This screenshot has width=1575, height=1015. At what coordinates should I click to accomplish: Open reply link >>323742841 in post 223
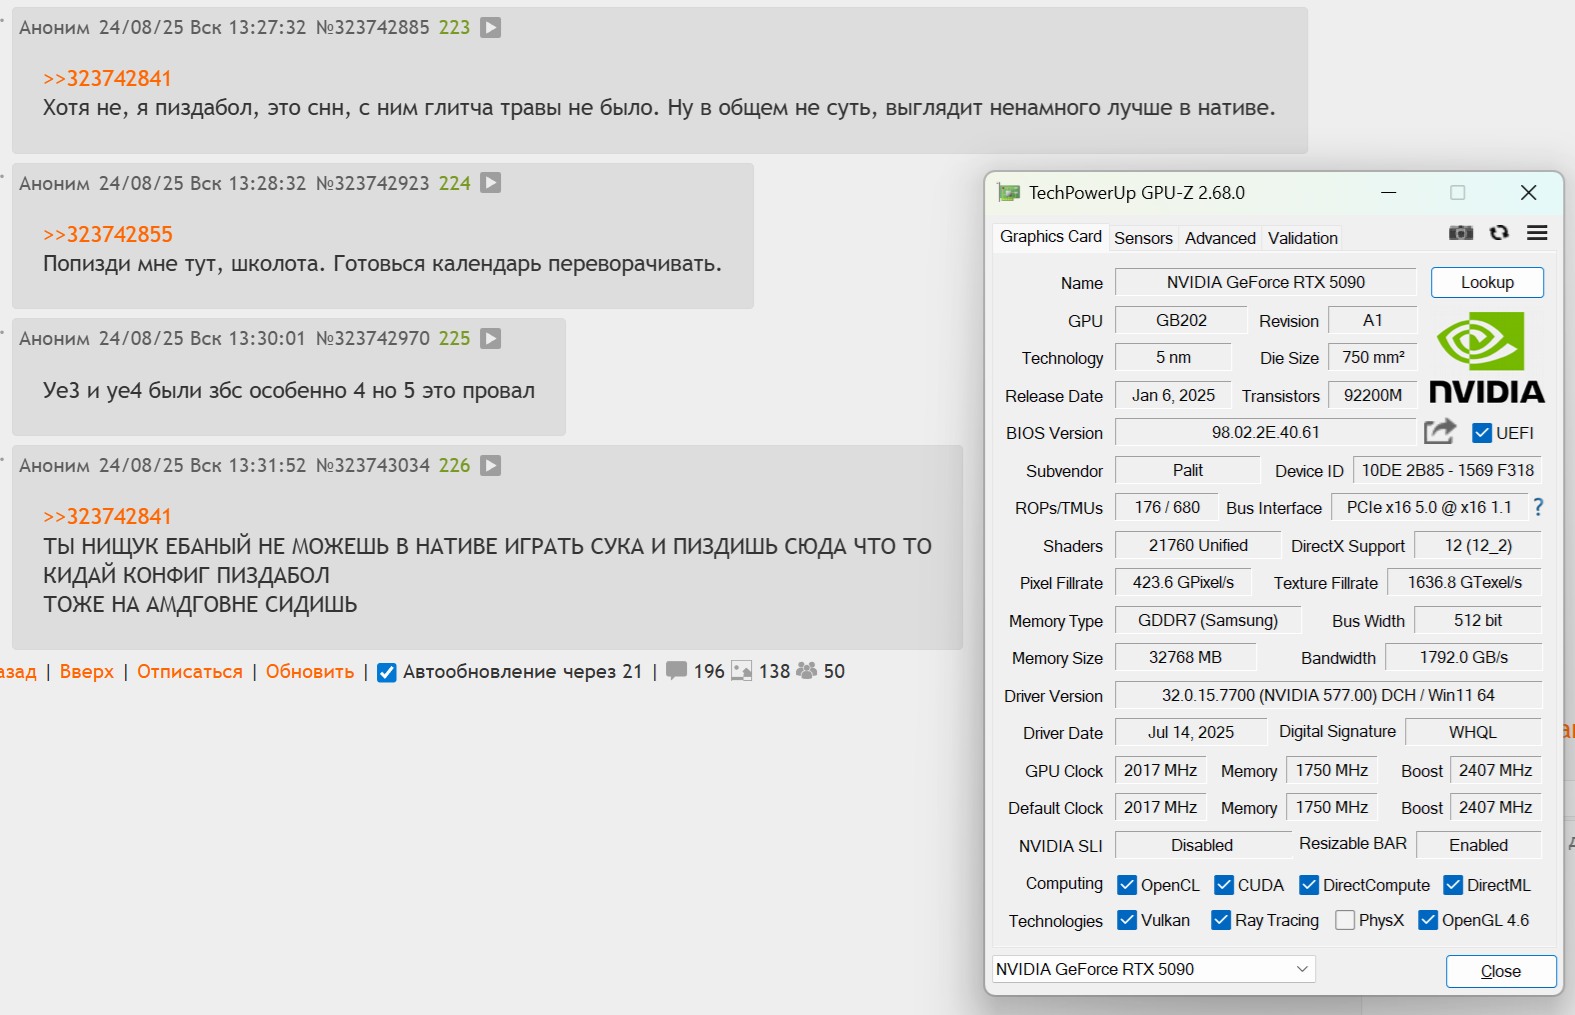pyautogui.click(x=107, y=78)
